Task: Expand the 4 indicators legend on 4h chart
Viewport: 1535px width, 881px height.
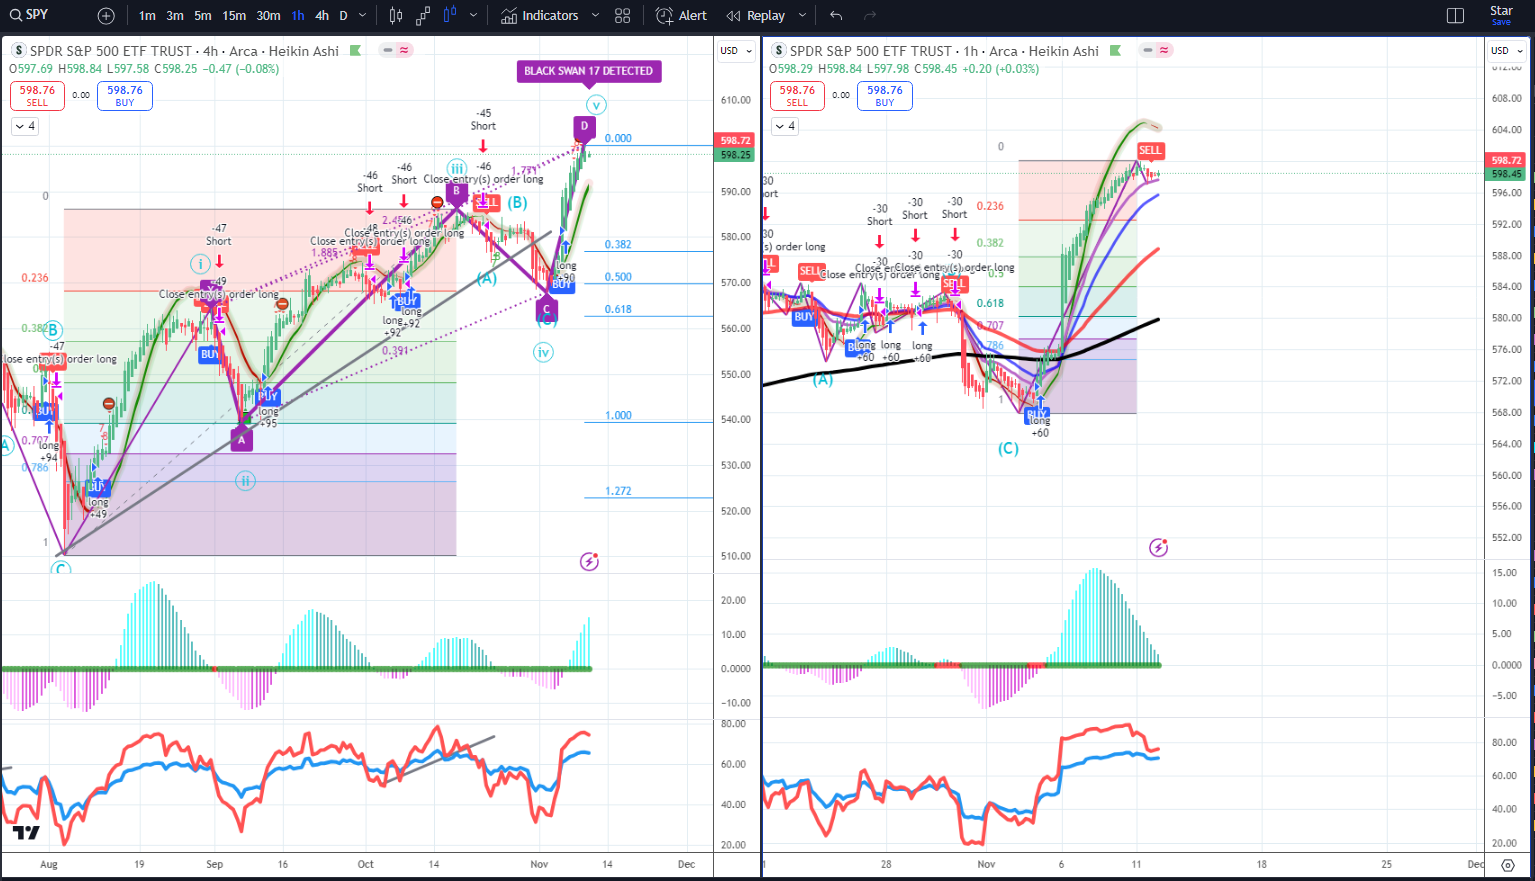Action: click(25, 126)
